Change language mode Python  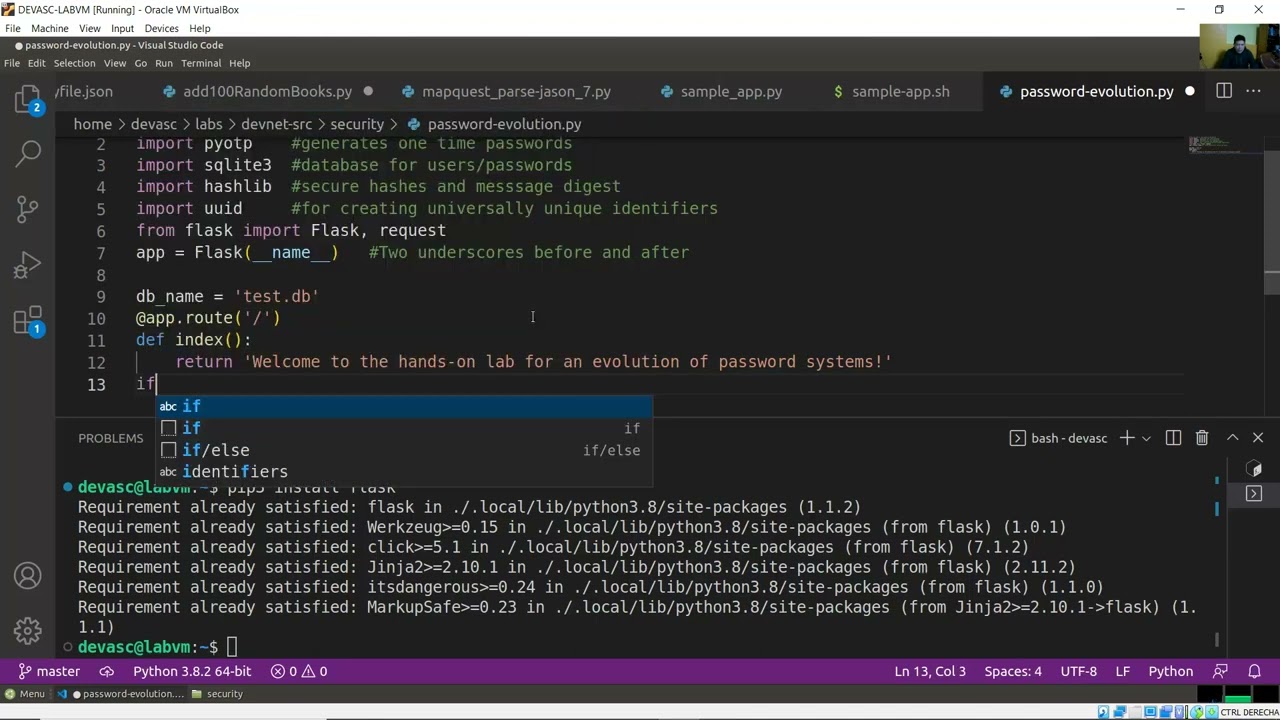(1170, 671)
